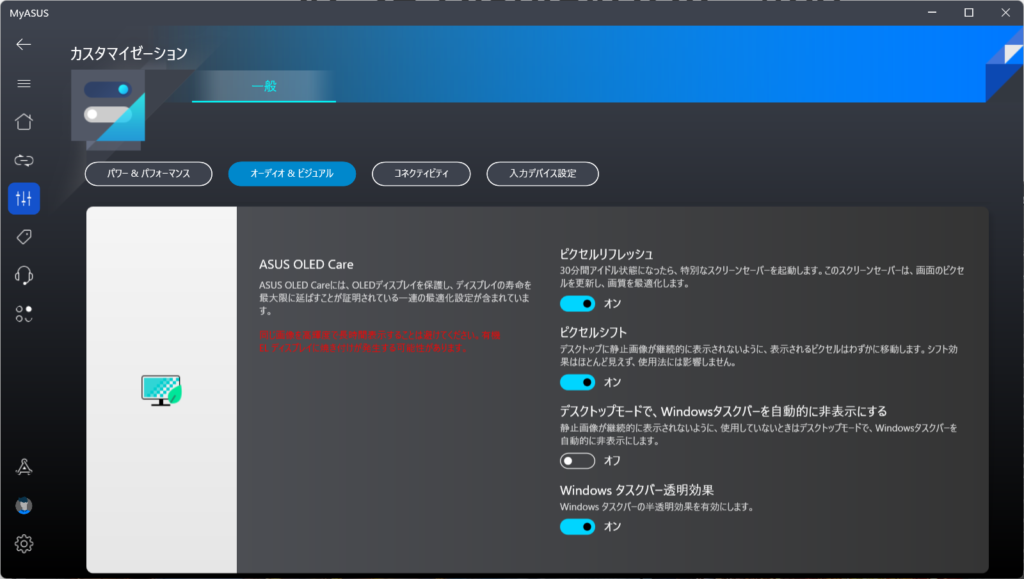
Task: Click the page-curl corner icon
Action: 1004,62
